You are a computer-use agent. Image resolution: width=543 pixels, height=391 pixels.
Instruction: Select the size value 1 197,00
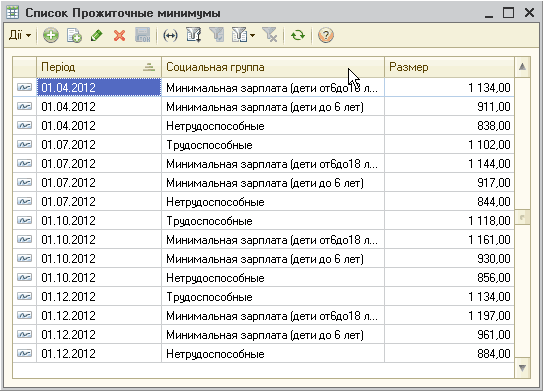click(489, 316)
